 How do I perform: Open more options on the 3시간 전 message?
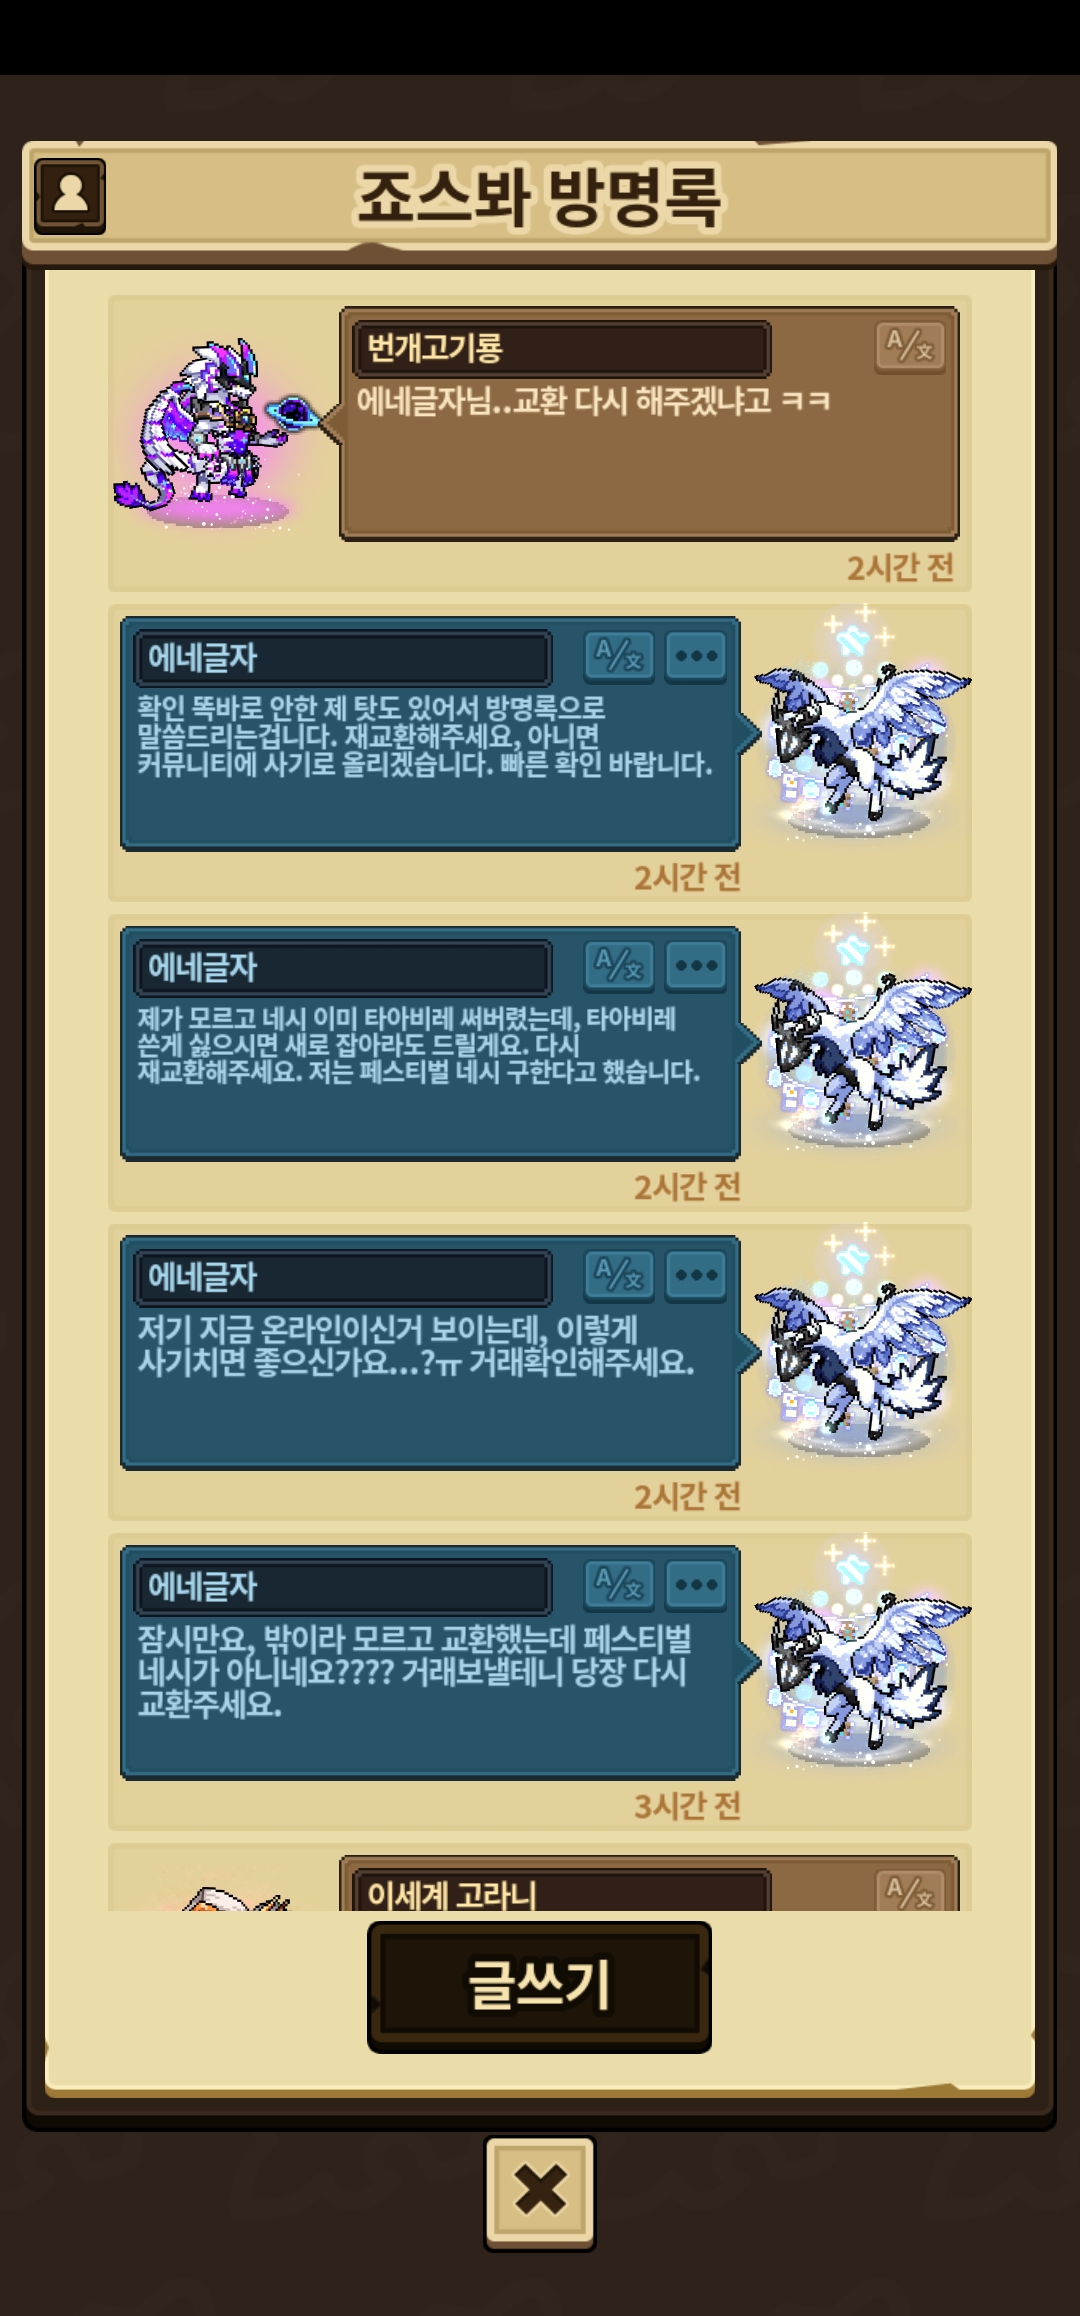[x=696, y=1586]
